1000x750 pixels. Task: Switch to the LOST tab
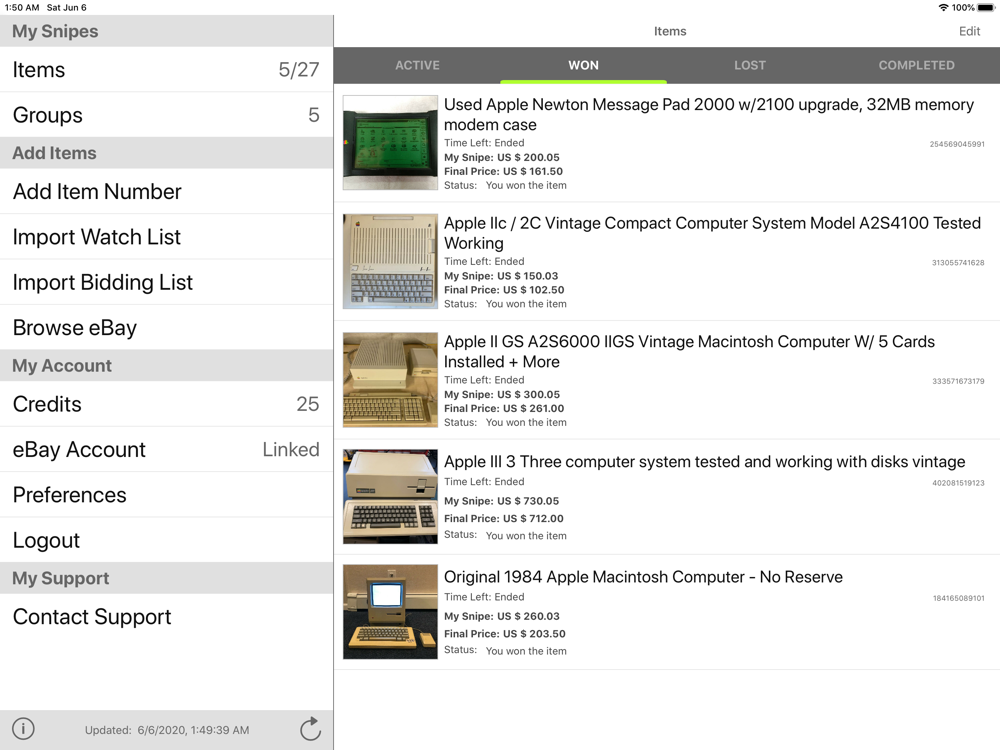(750, 65)
